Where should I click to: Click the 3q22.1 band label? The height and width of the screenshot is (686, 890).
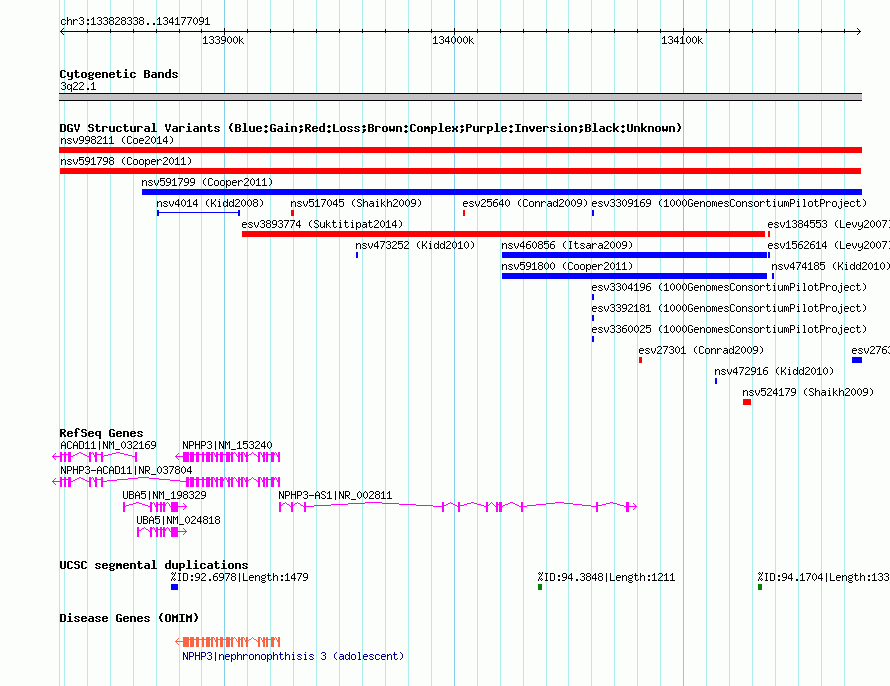(78, 86)
